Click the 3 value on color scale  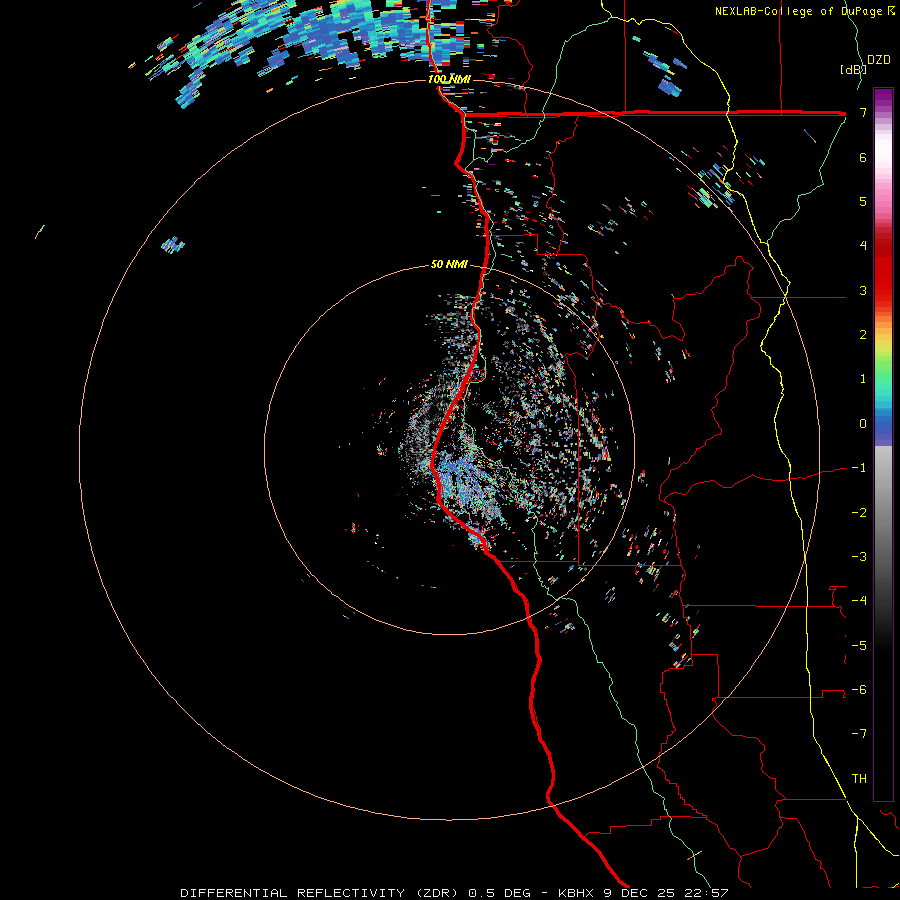tap(863, 290)
